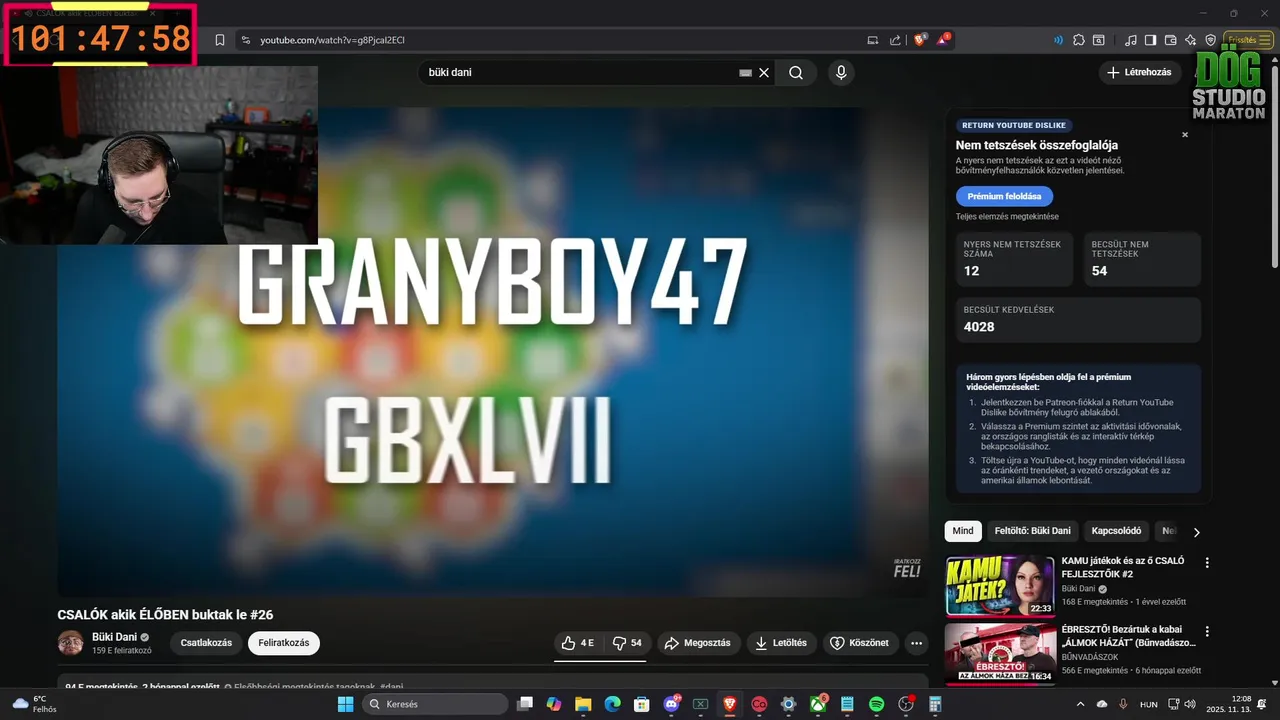Click the blue audio waves extension icon
This screenshot has height=720, width=1280.
[1058, 40]
